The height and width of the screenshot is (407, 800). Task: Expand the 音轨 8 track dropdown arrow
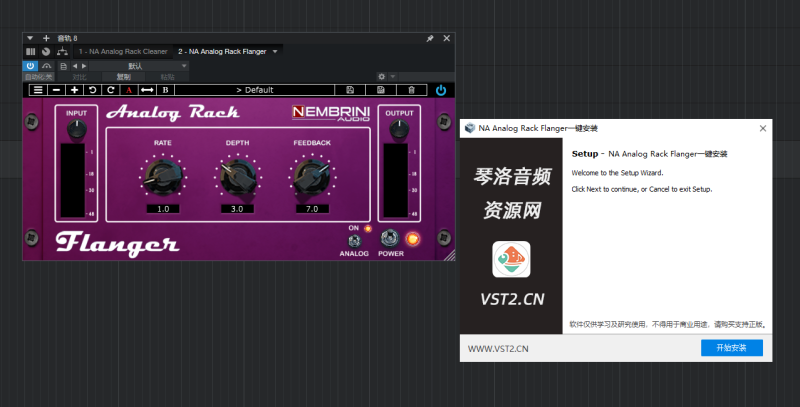31,38
